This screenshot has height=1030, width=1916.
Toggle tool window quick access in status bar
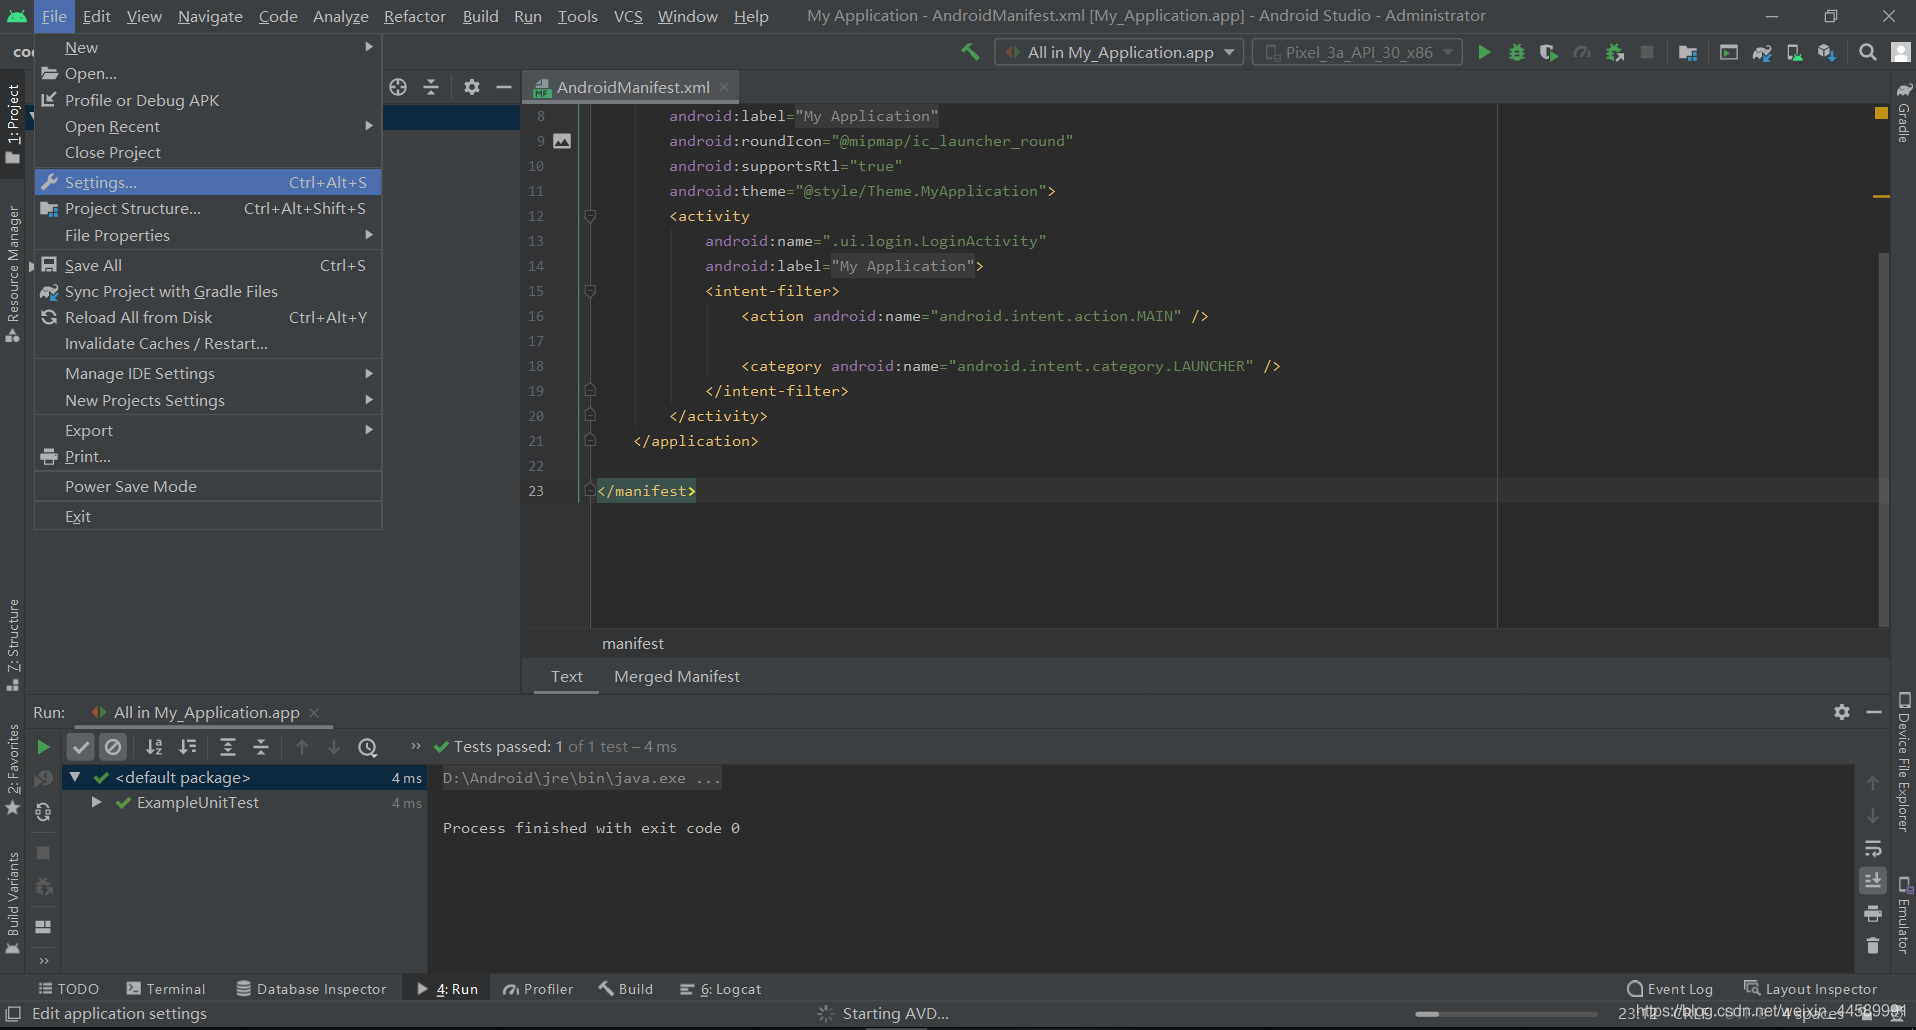13,1014
